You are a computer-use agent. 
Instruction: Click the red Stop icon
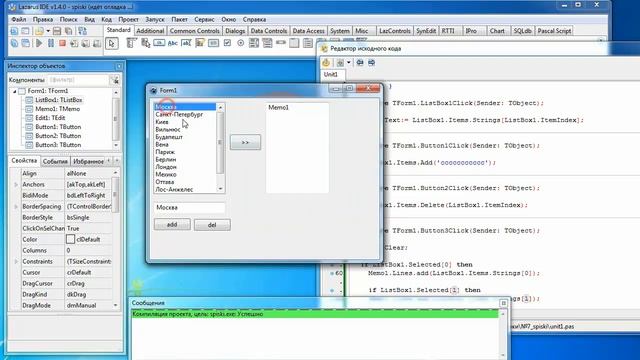coord(62,43)
